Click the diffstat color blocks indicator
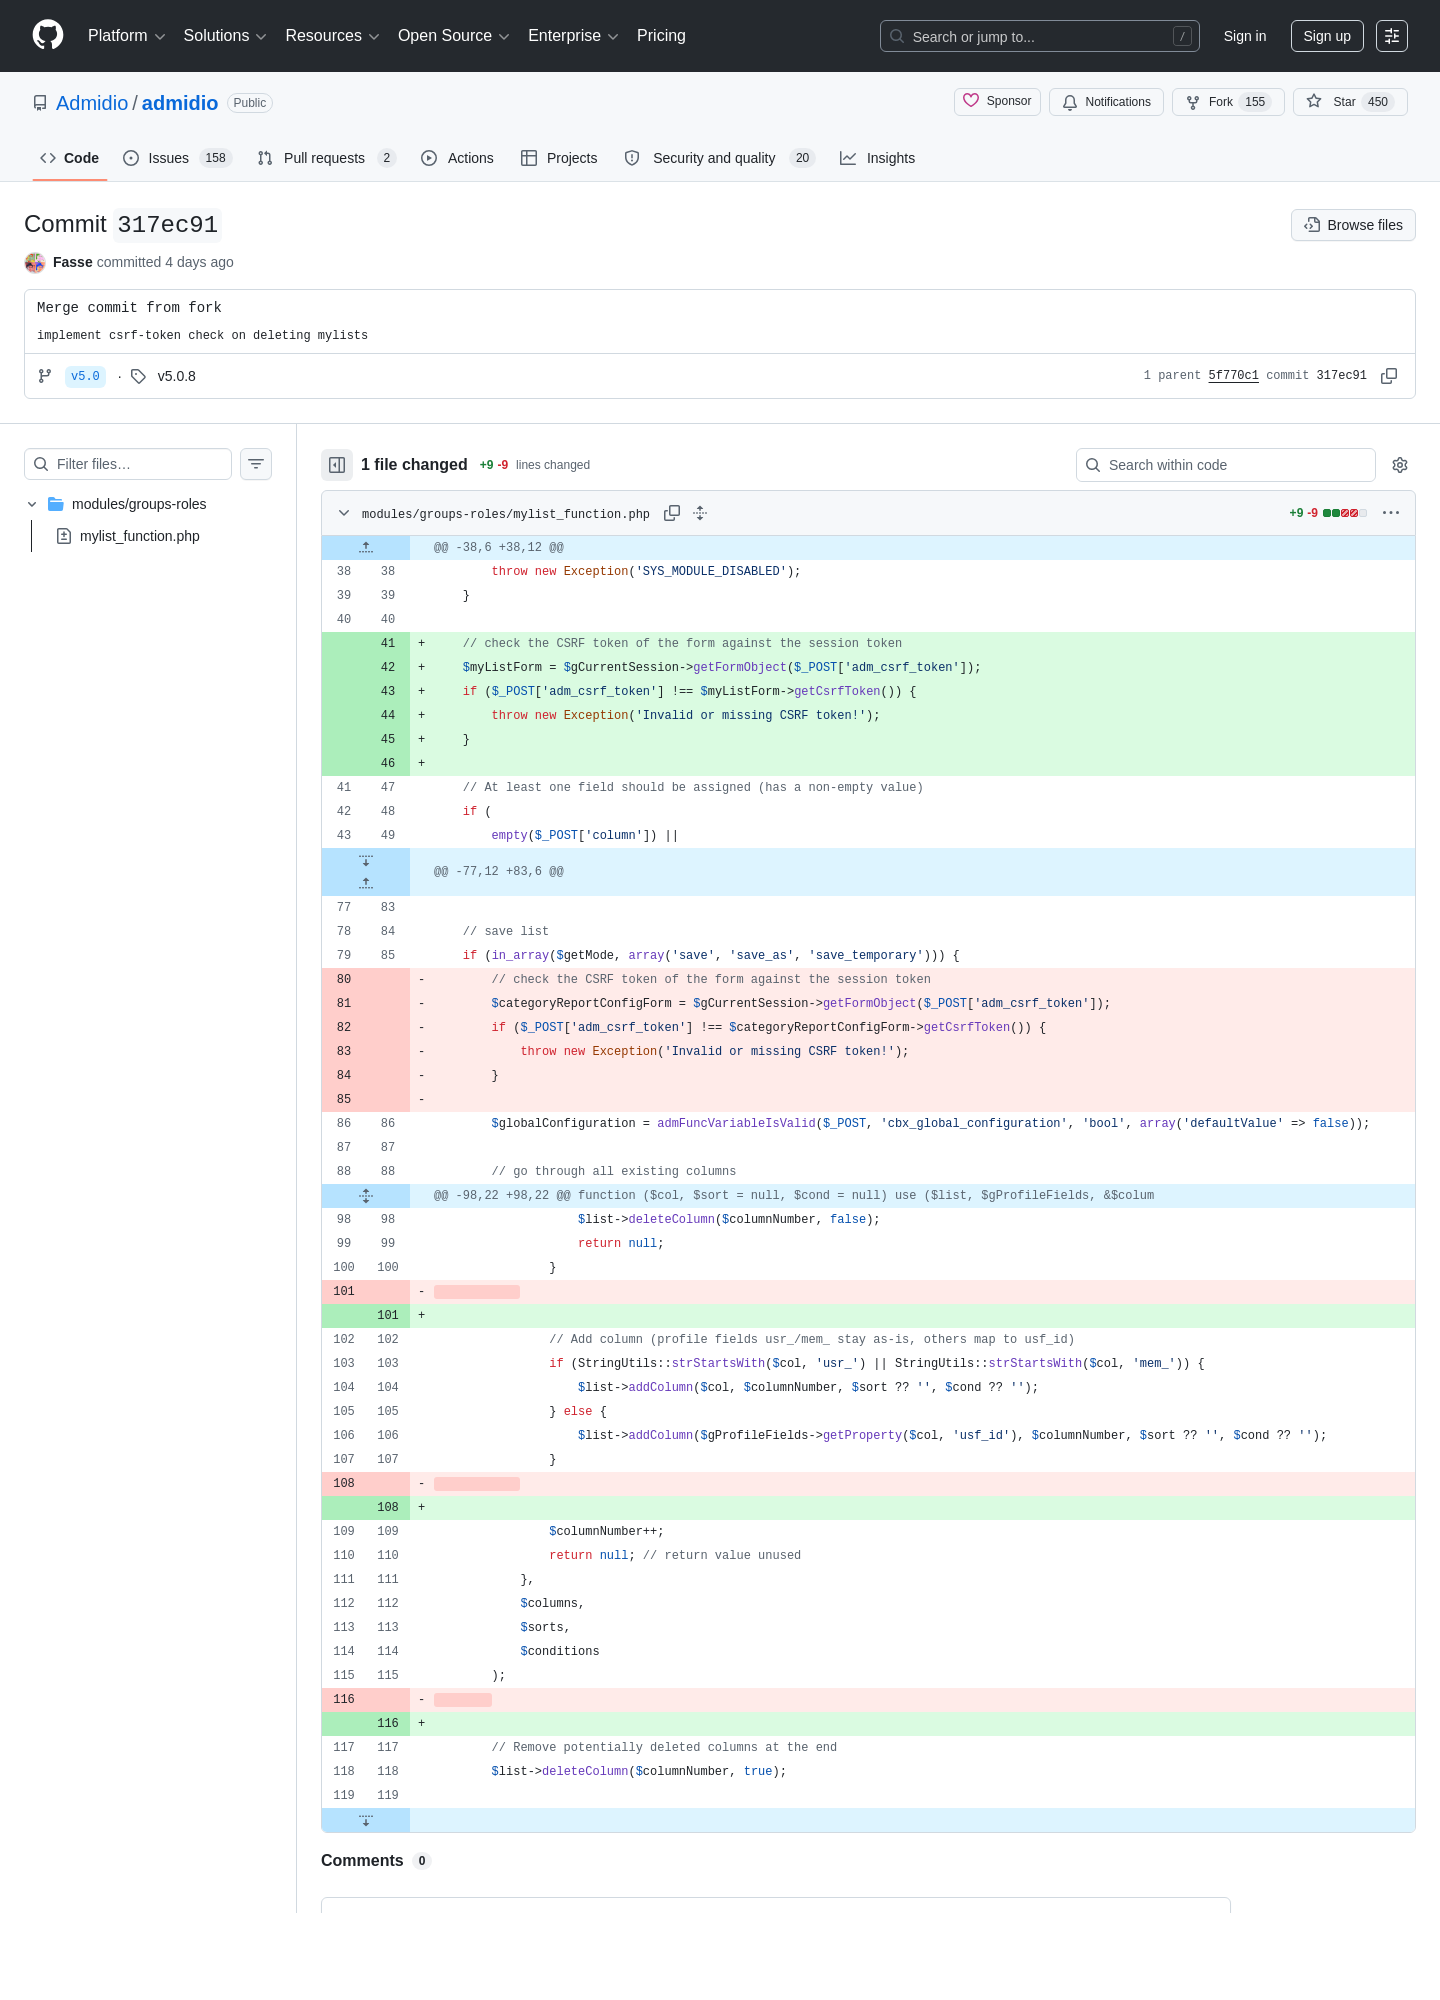Screen dimensions: 1440x2000 click(1345, 513)
